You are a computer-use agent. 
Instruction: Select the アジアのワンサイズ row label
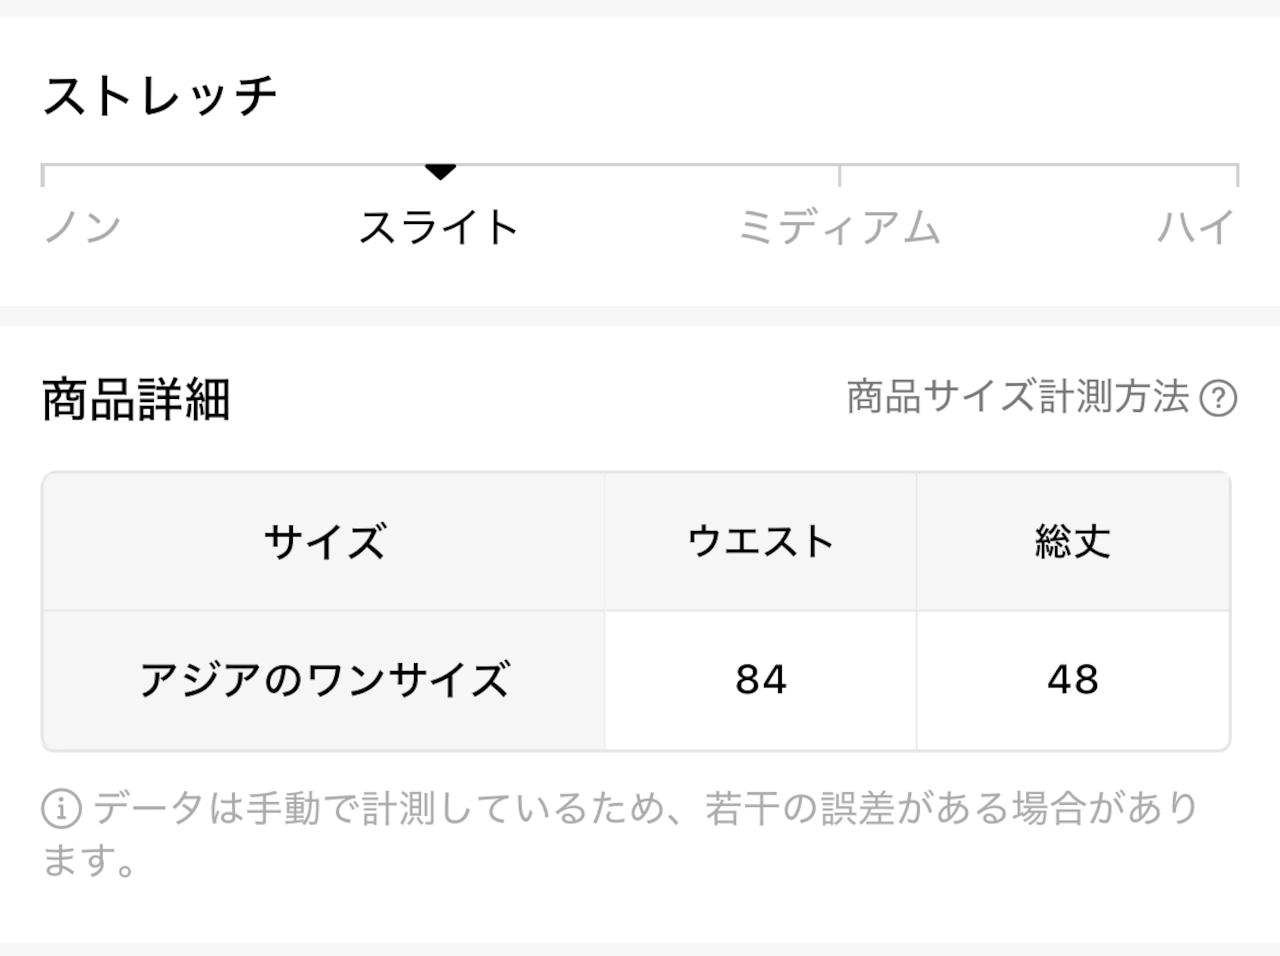(324, 680)
